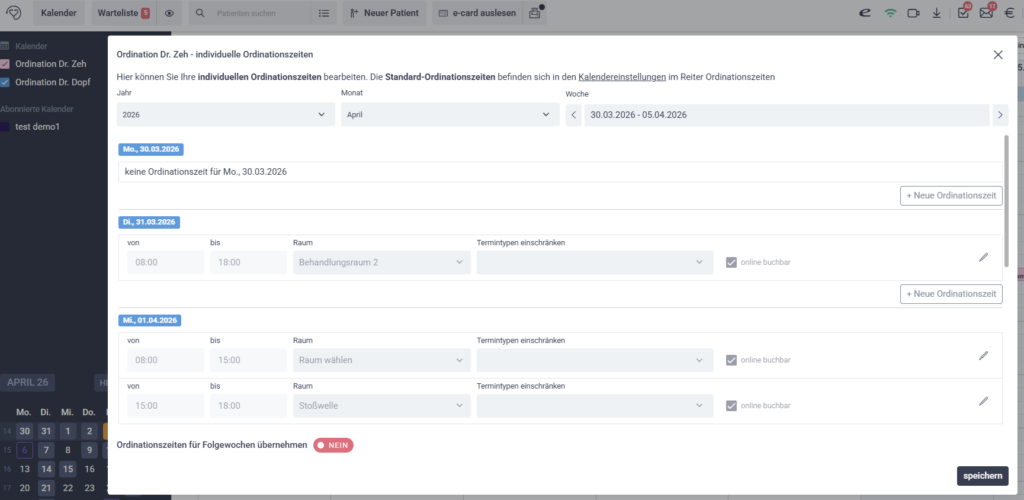The height and width of the screenshot is (500, 1024).
Task: Open the Jahr dropdown showing 2026
Action: tap(225, 115)
